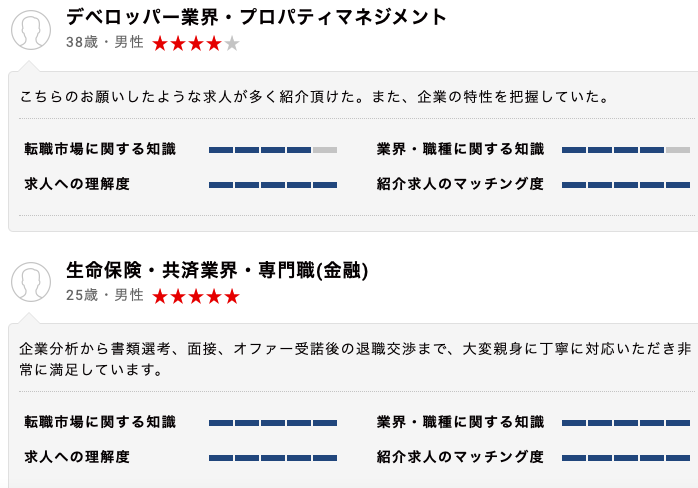Click the 38歳・男性 reviewer info text

[105, 42]
